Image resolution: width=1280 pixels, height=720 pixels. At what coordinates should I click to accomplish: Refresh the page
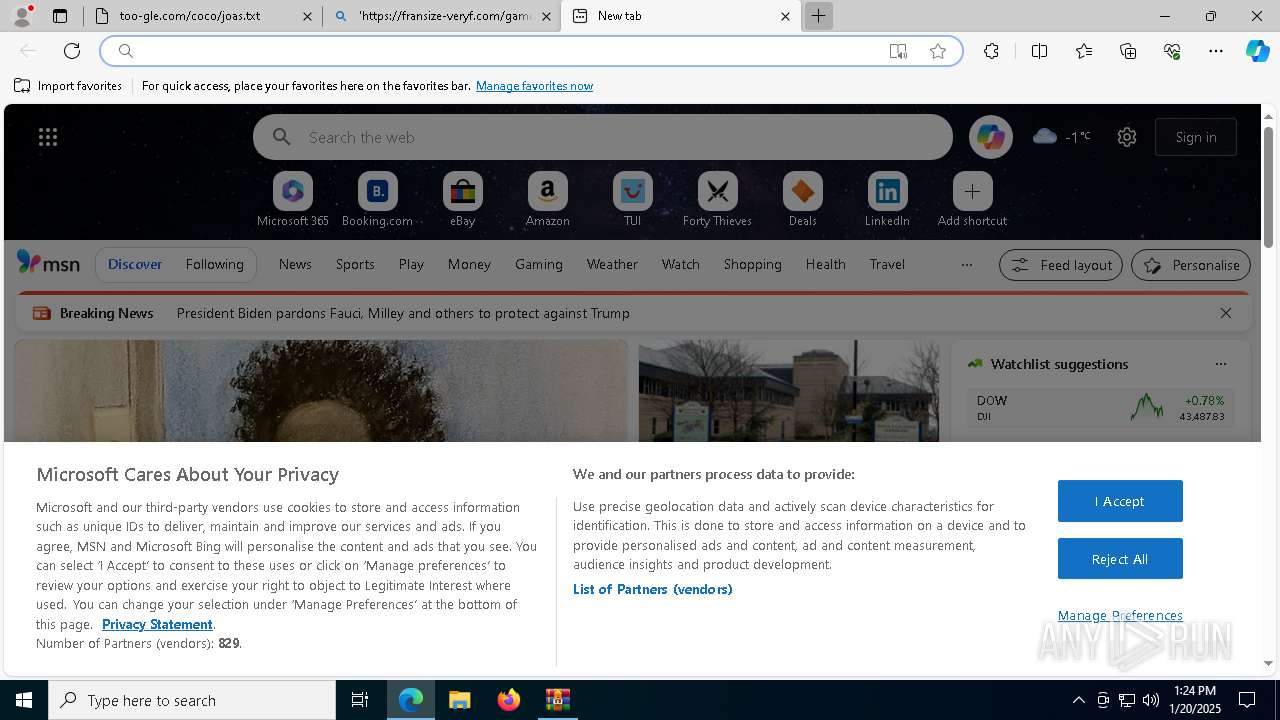[x=72, y=51]
